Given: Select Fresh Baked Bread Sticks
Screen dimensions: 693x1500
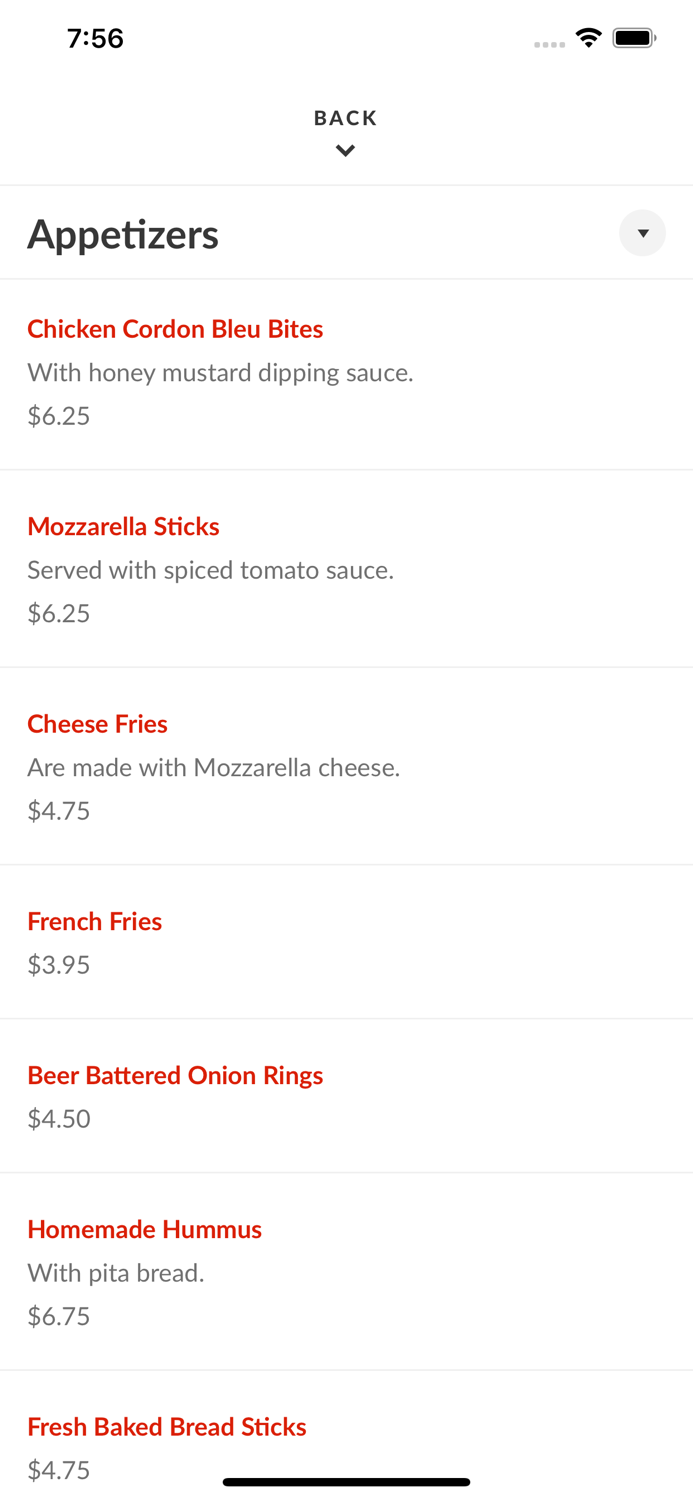Looking at the screenshot, I should (x=167, y=1426).
